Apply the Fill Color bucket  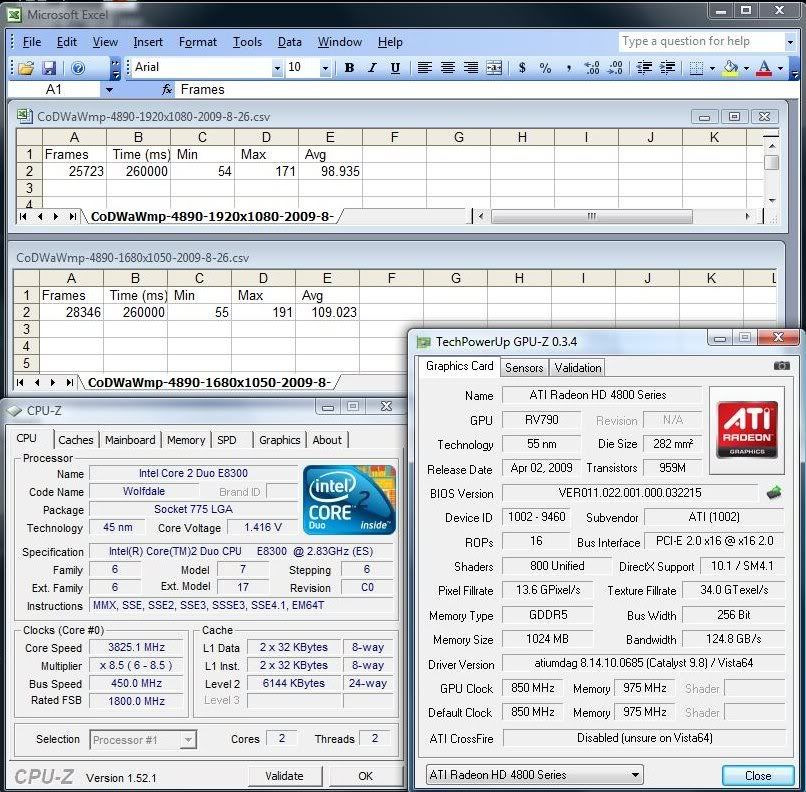[730, 68]
